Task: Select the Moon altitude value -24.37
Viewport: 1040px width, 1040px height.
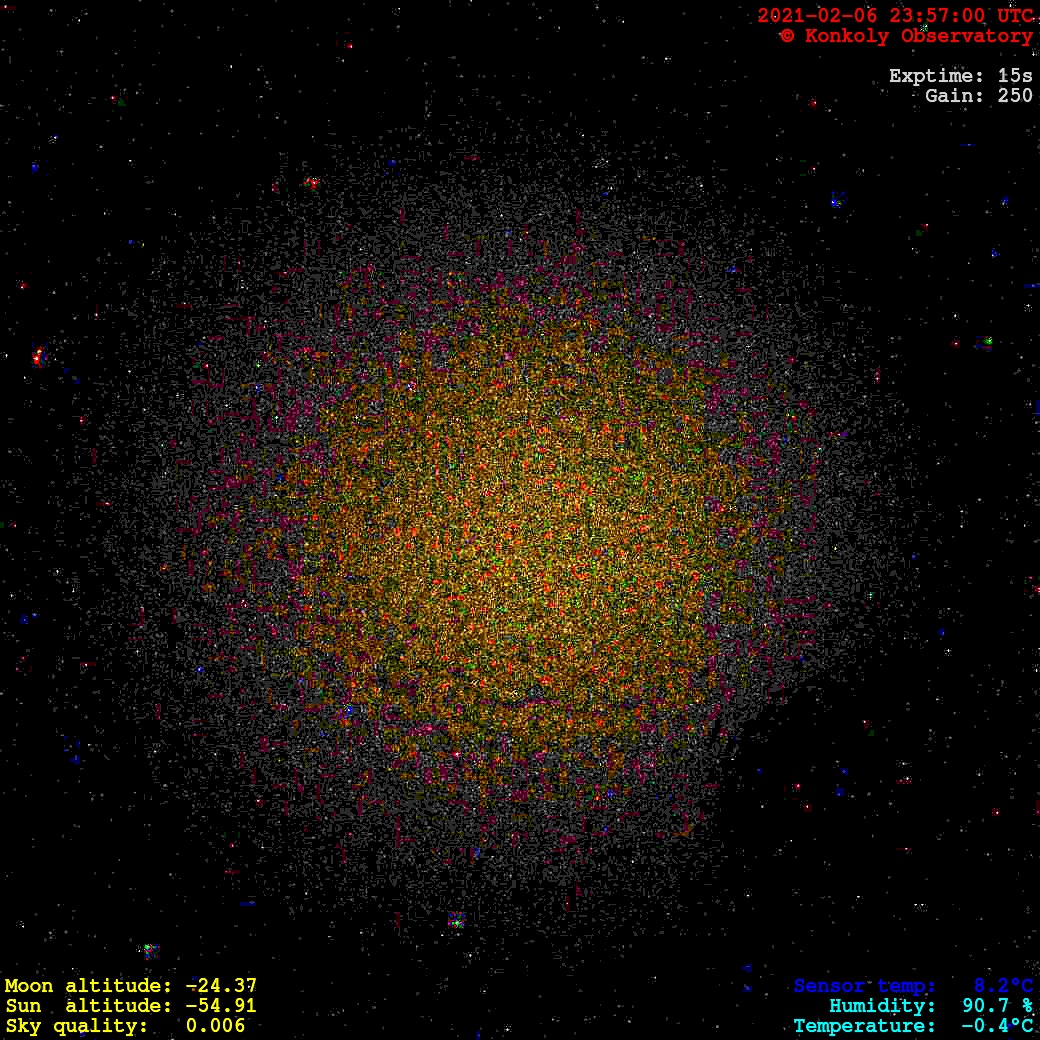Action: pos(221,986)
